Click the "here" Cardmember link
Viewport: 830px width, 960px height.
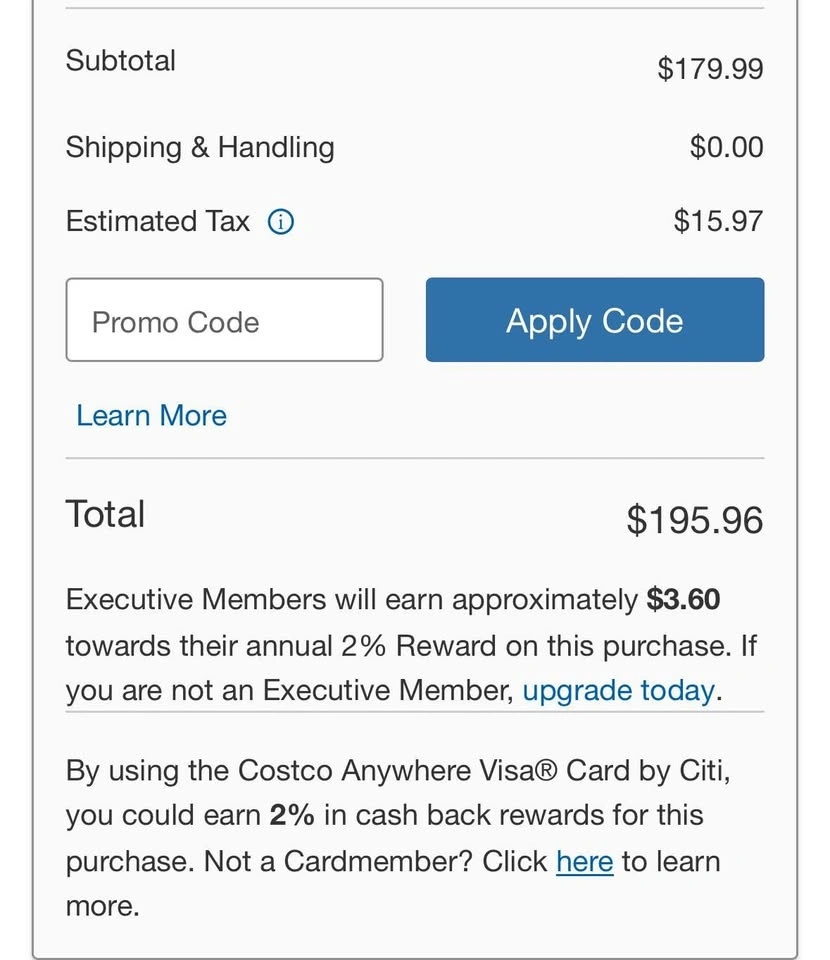click(x=584, y=861)
